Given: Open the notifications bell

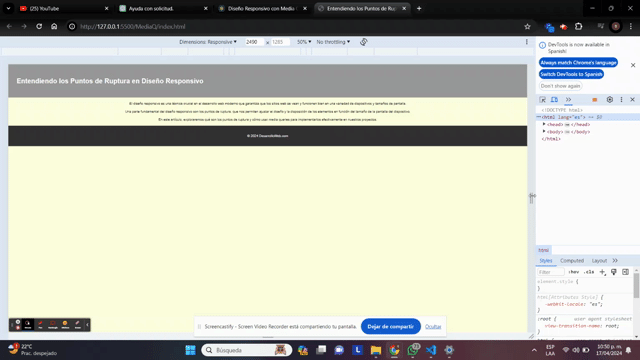Looking at the screenshot, I should coord(629,350).
